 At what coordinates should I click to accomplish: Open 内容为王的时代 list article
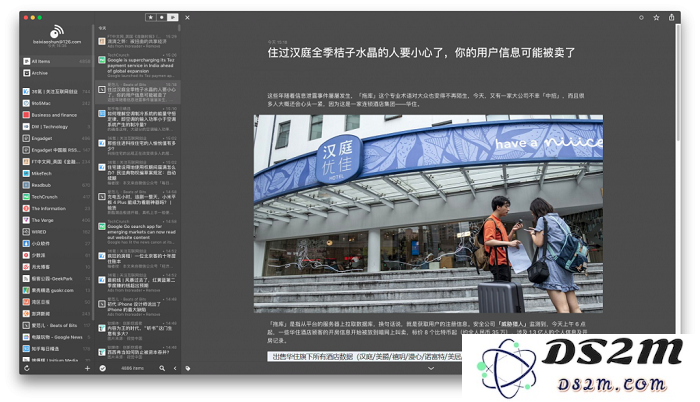(138, 331)
